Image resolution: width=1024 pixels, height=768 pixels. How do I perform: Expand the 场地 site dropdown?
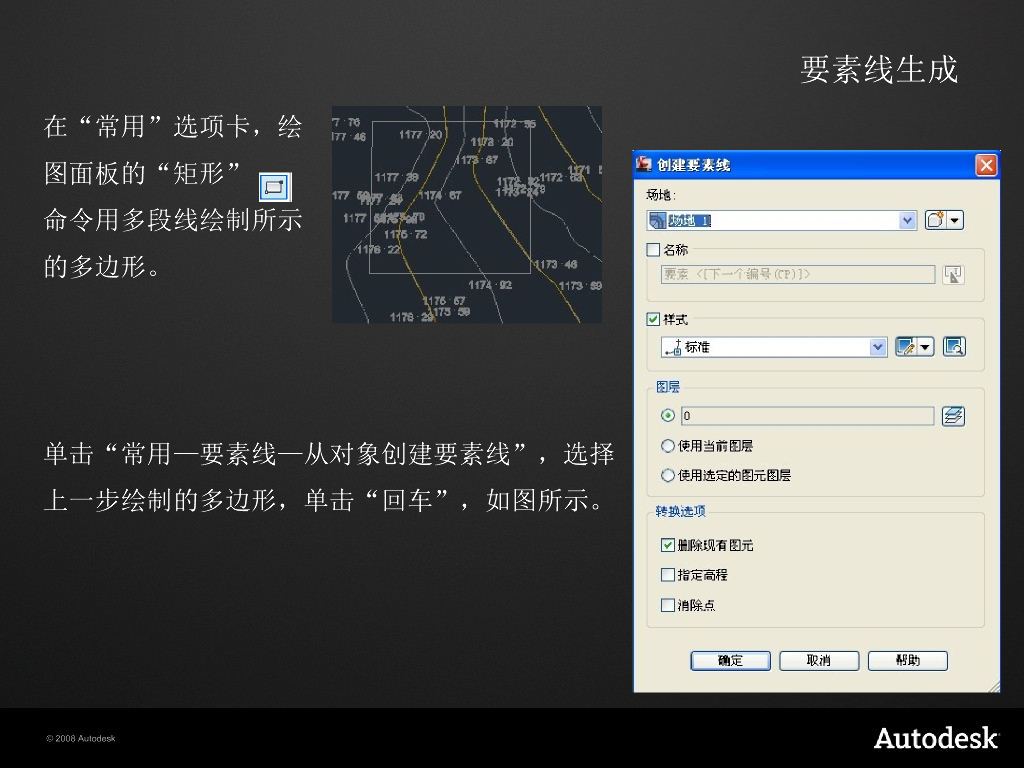(x=907, y=221)
